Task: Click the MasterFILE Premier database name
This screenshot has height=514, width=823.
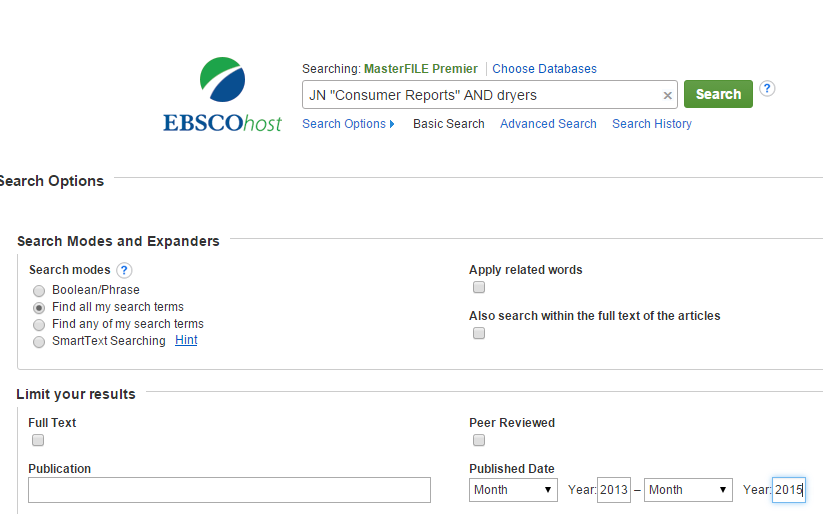Action: (x=420, y=69)
